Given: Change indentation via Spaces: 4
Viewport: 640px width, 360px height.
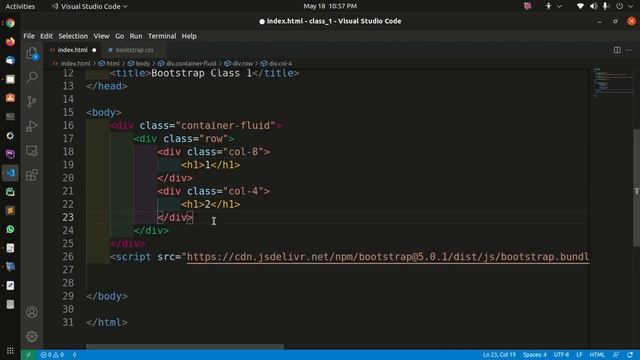Looking at the screenshot, I should [535, 355].
